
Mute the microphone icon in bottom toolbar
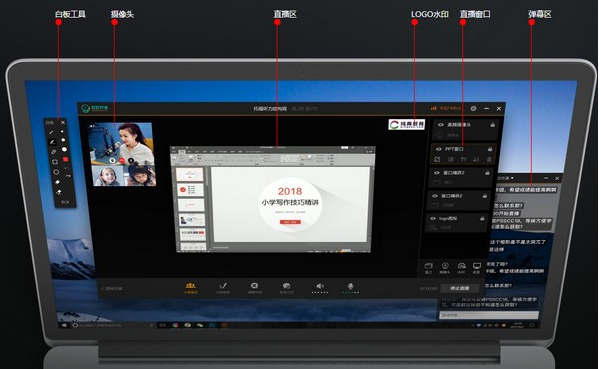[x=350, y=286]
